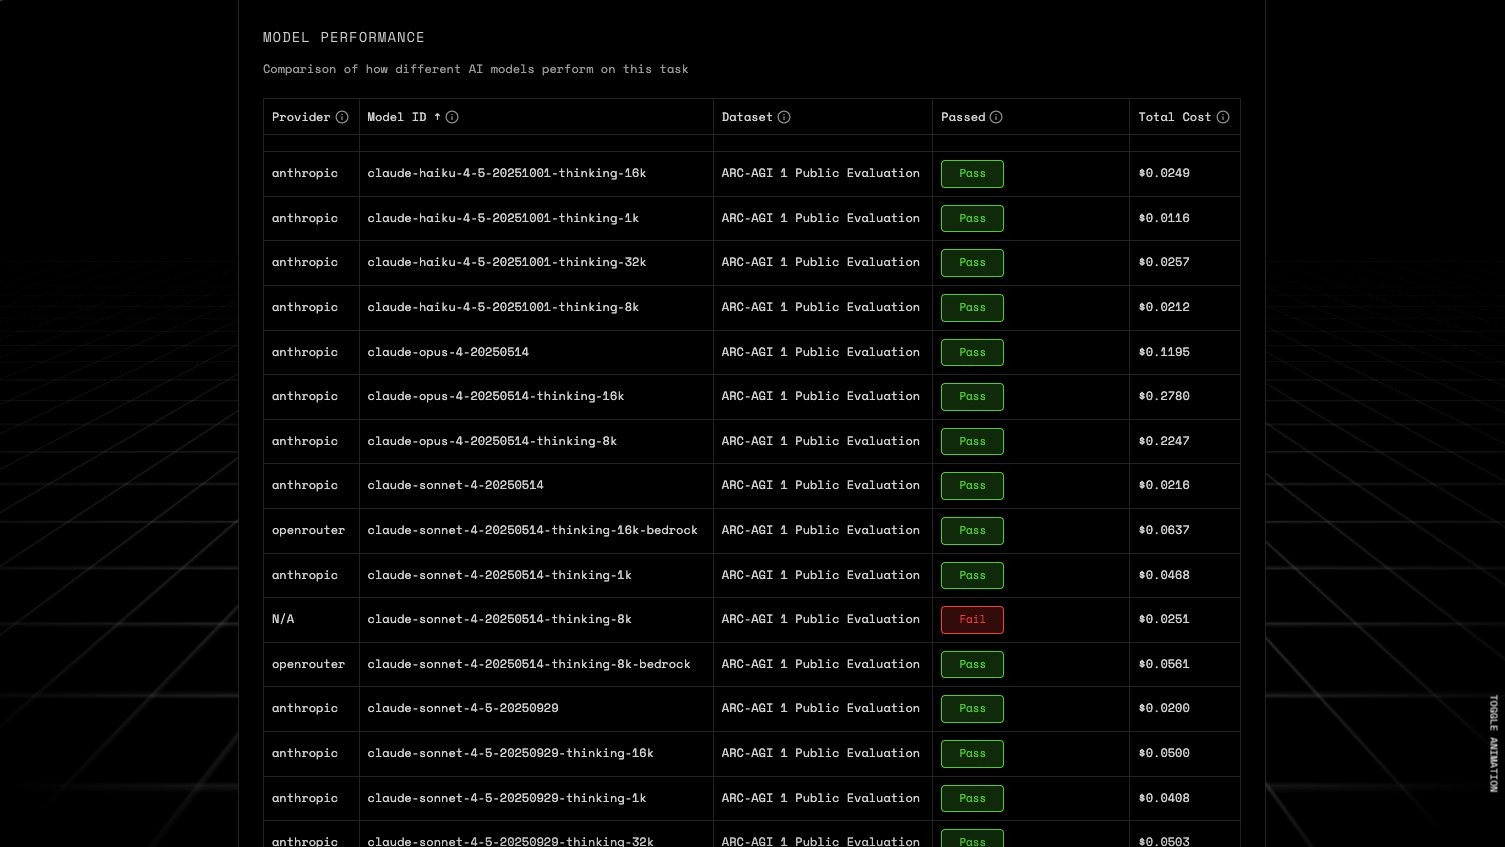Click the Dataset column info icon
The width and height of the screenshot is (1505, 847).
click(x=784, y=117)
